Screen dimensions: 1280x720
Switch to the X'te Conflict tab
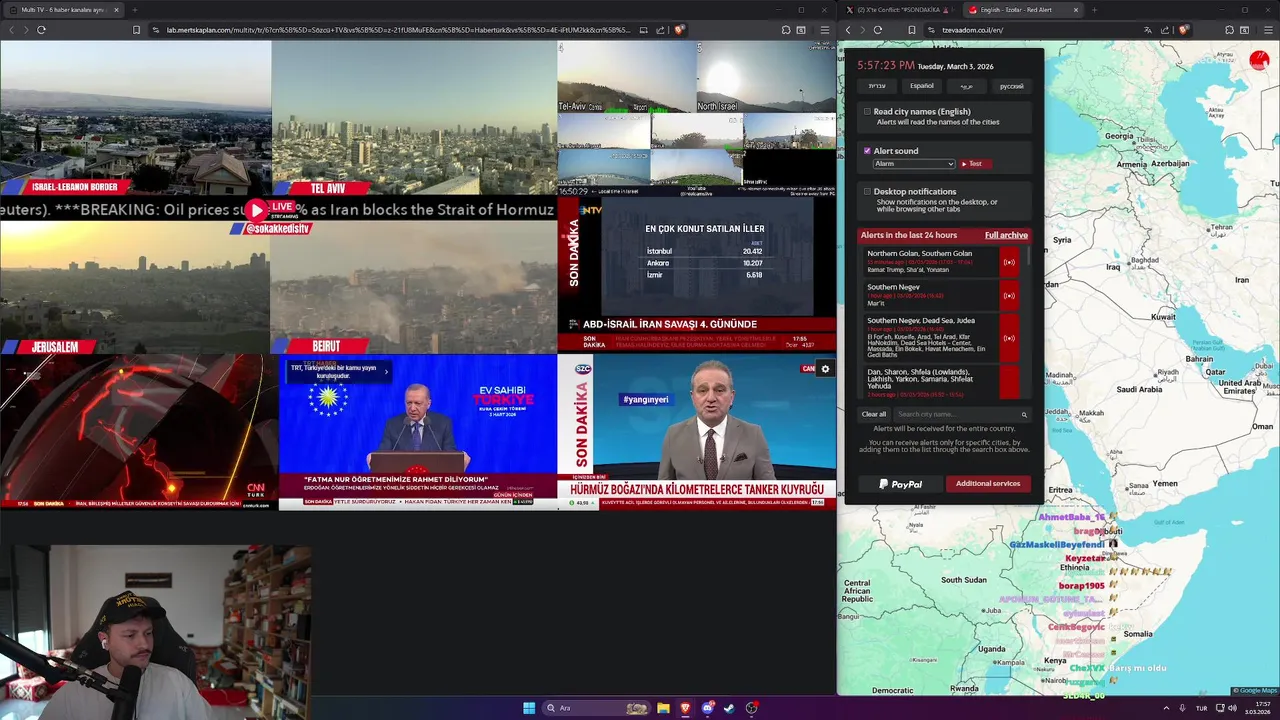coord(898,10)
